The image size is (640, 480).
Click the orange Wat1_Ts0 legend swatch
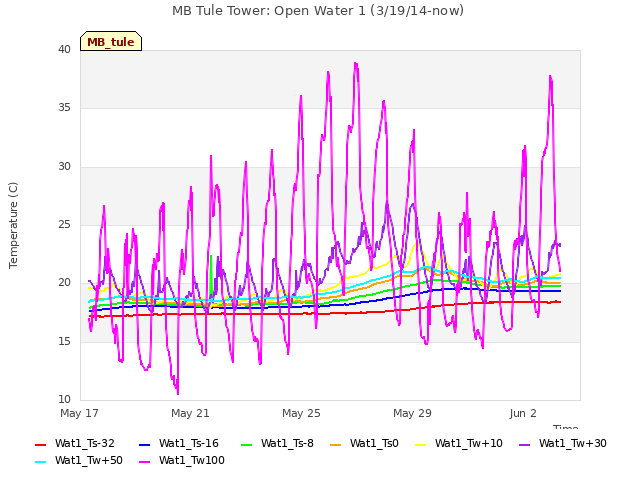(336, 444)
